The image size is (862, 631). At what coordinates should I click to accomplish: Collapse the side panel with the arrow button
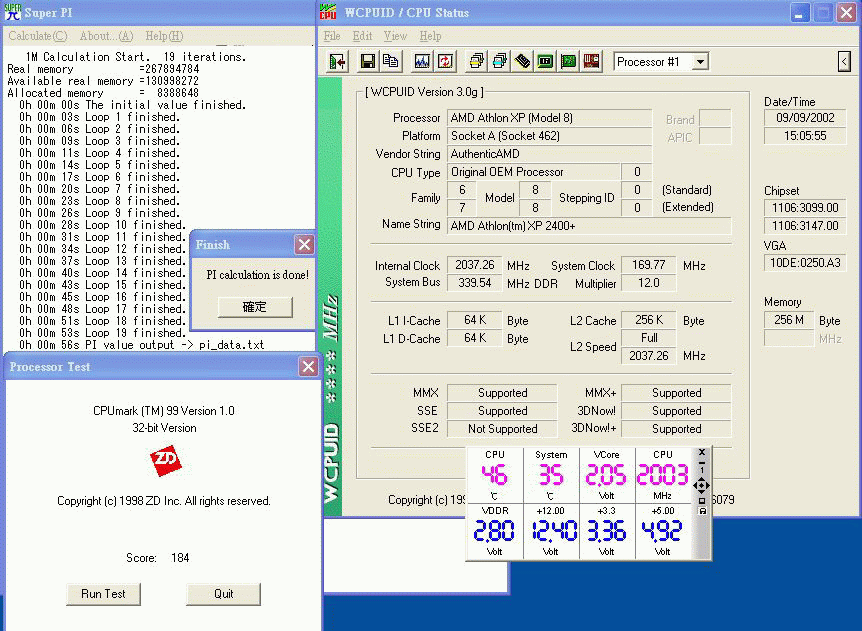[844, 62]
